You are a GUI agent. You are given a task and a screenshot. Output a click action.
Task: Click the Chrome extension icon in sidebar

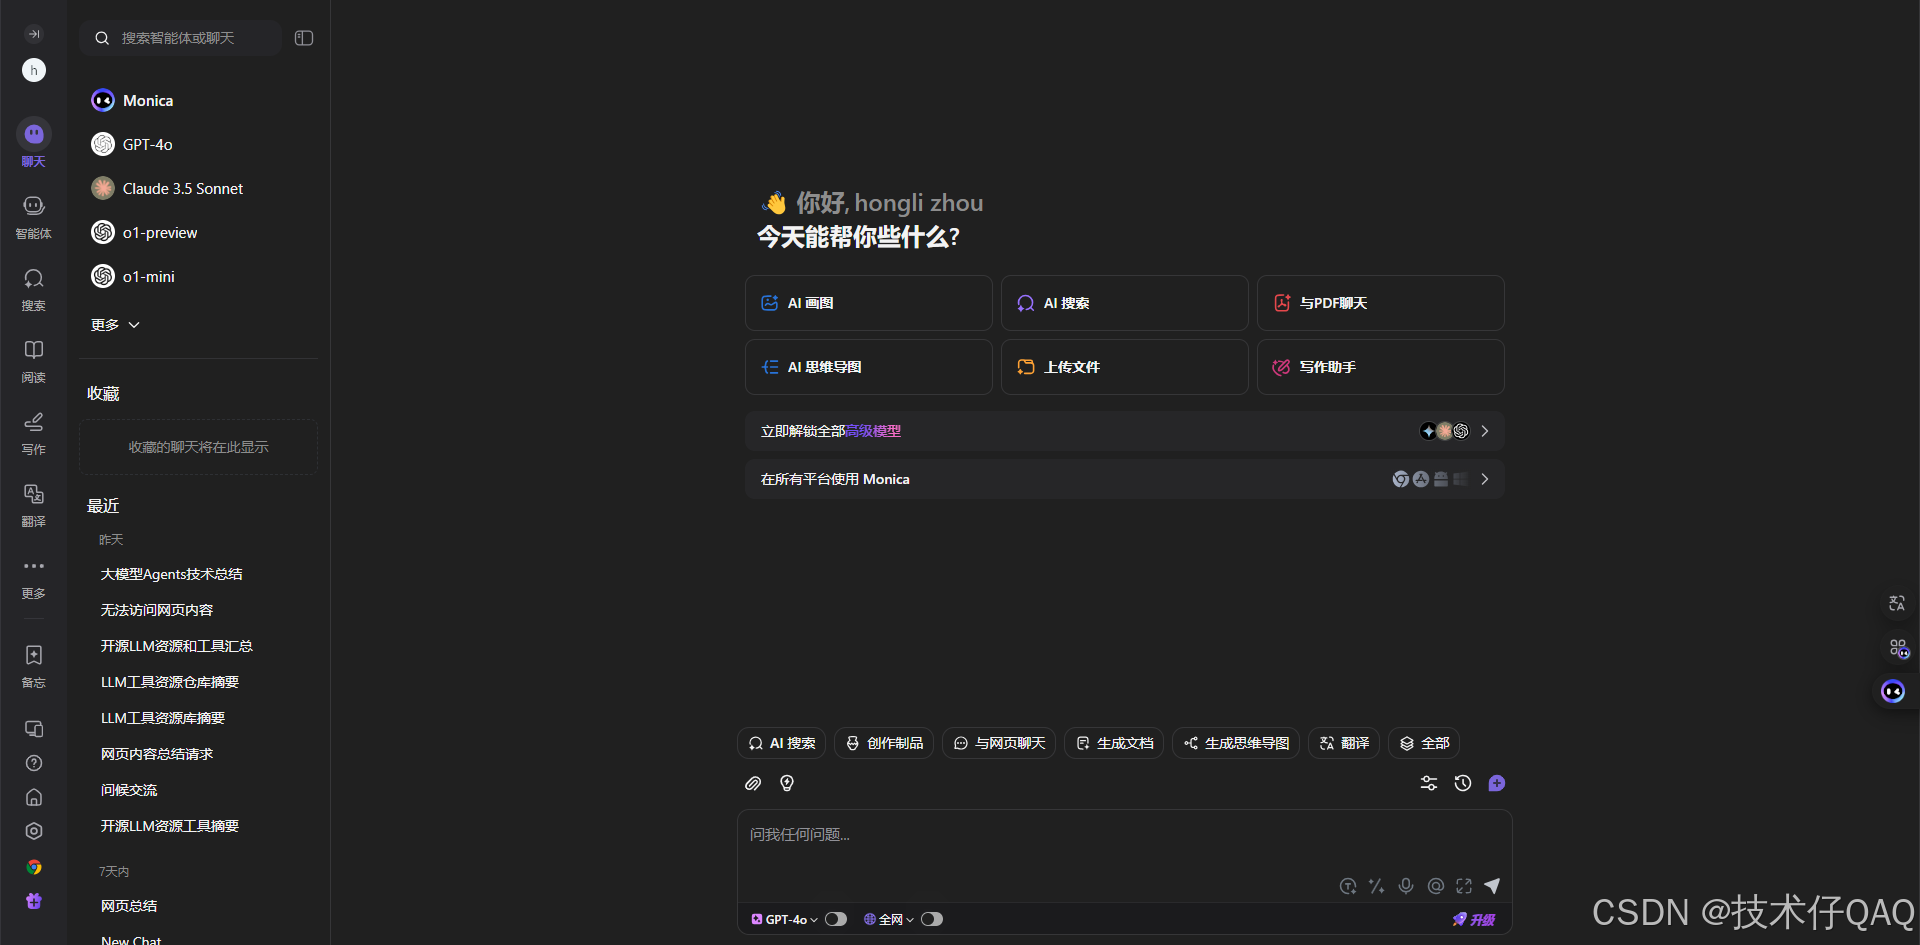[34, 867]
